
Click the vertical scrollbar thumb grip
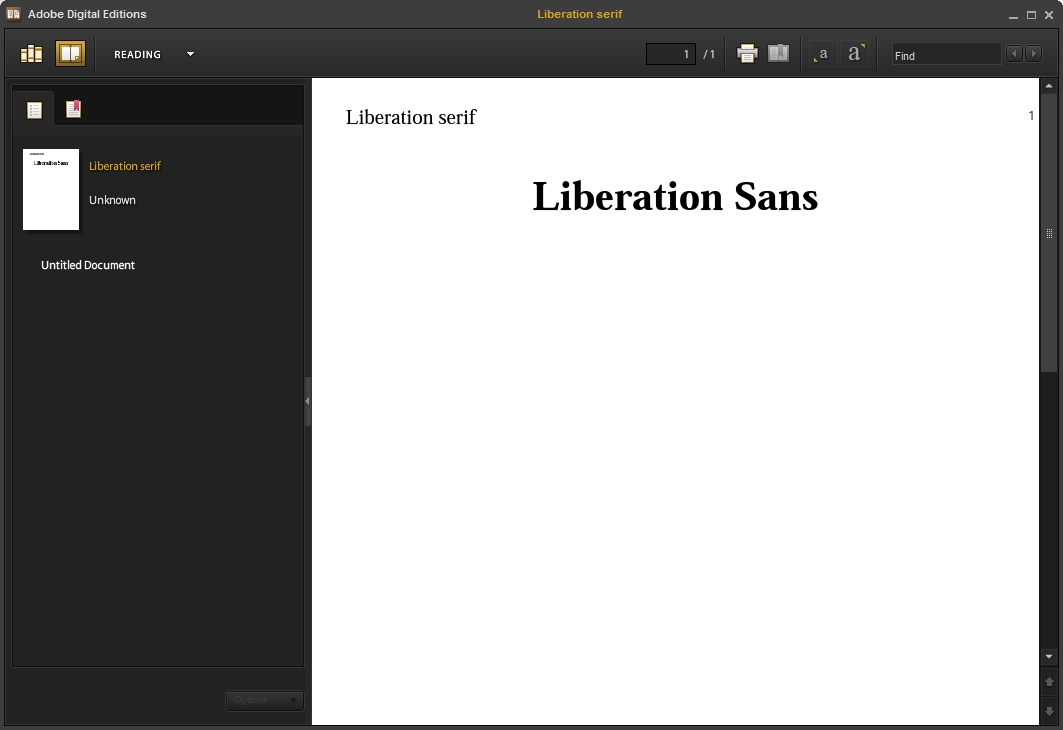click(x=1049, y=233)
